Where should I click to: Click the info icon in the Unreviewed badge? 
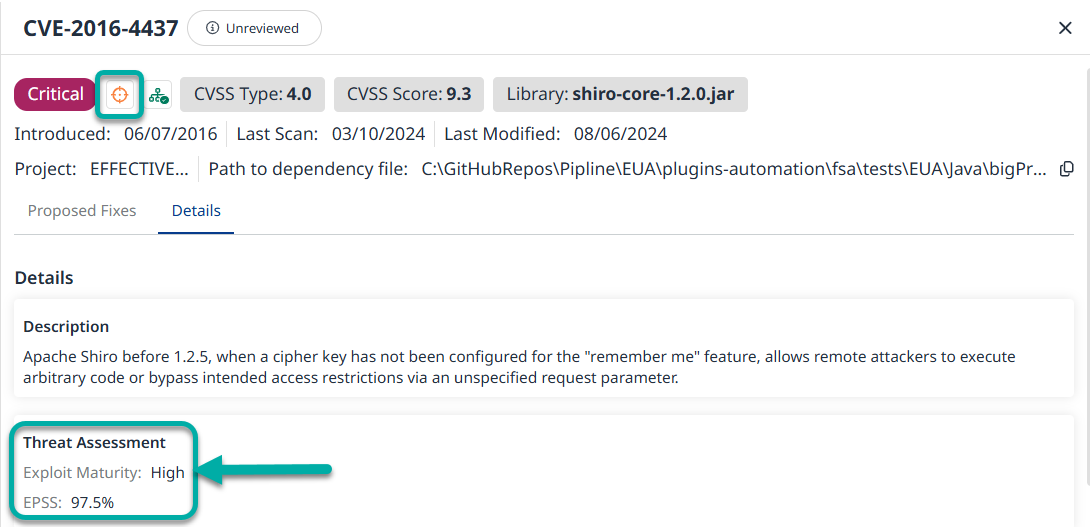point(212,29)
